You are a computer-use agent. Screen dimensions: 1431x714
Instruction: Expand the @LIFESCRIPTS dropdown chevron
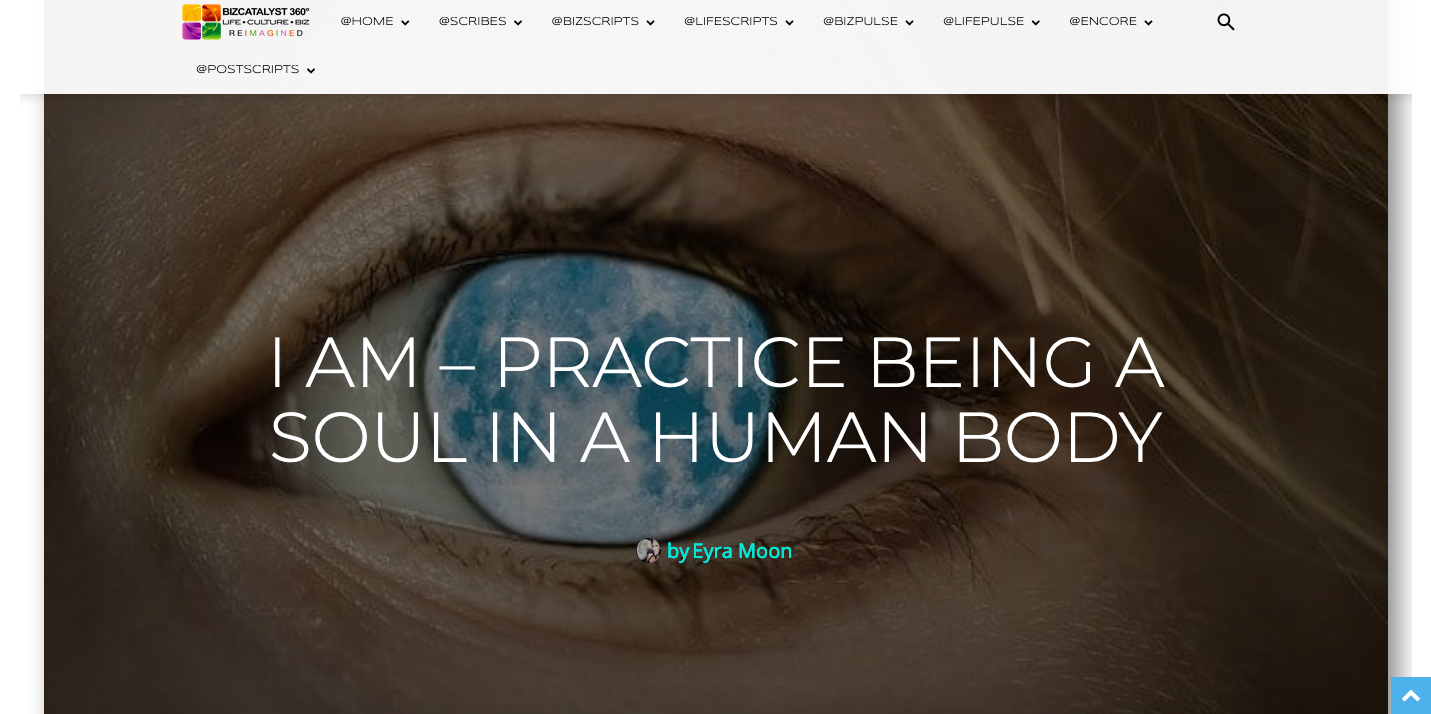tap(789, 23)
